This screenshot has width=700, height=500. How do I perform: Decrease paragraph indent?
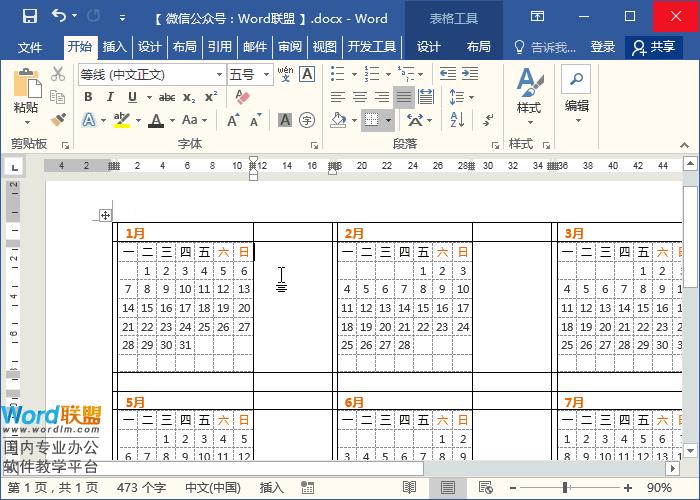pyautogui.click(x=448, y=73)
